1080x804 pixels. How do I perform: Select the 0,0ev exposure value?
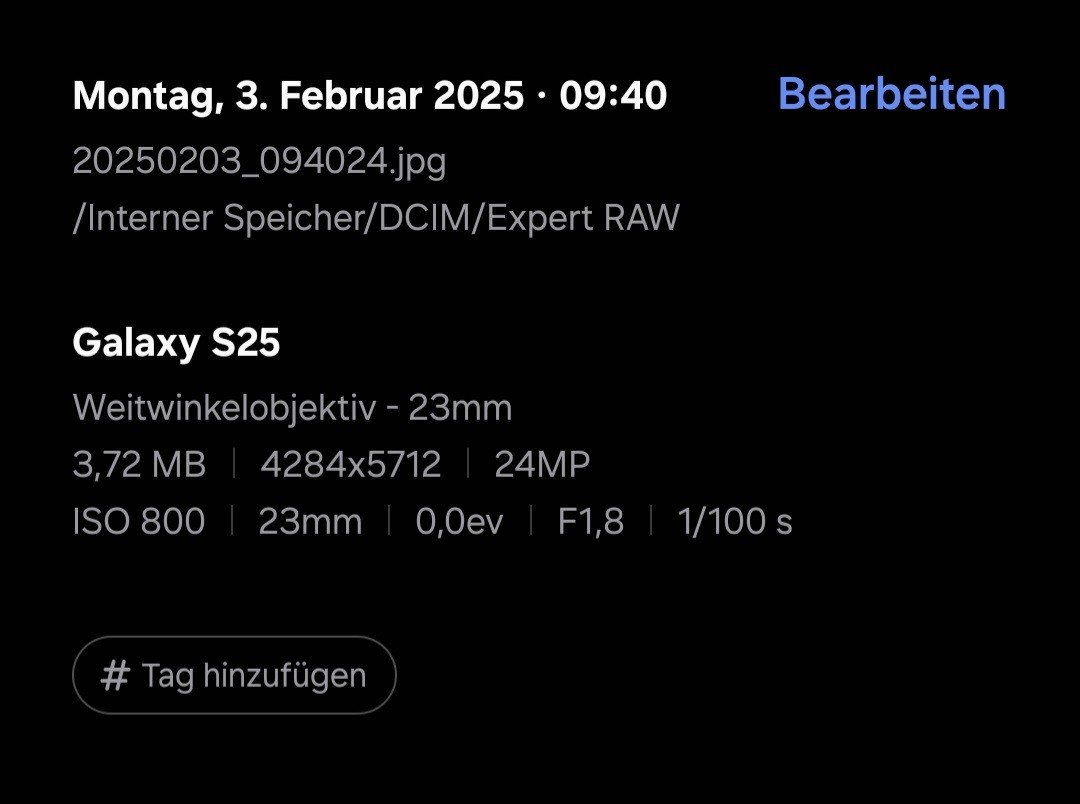(x=459, y=521)
